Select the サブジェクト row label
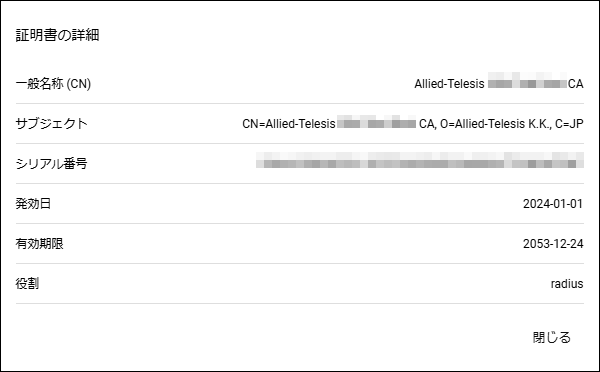The height and width of the screenshot is (372, 600). tap(52, 124)
